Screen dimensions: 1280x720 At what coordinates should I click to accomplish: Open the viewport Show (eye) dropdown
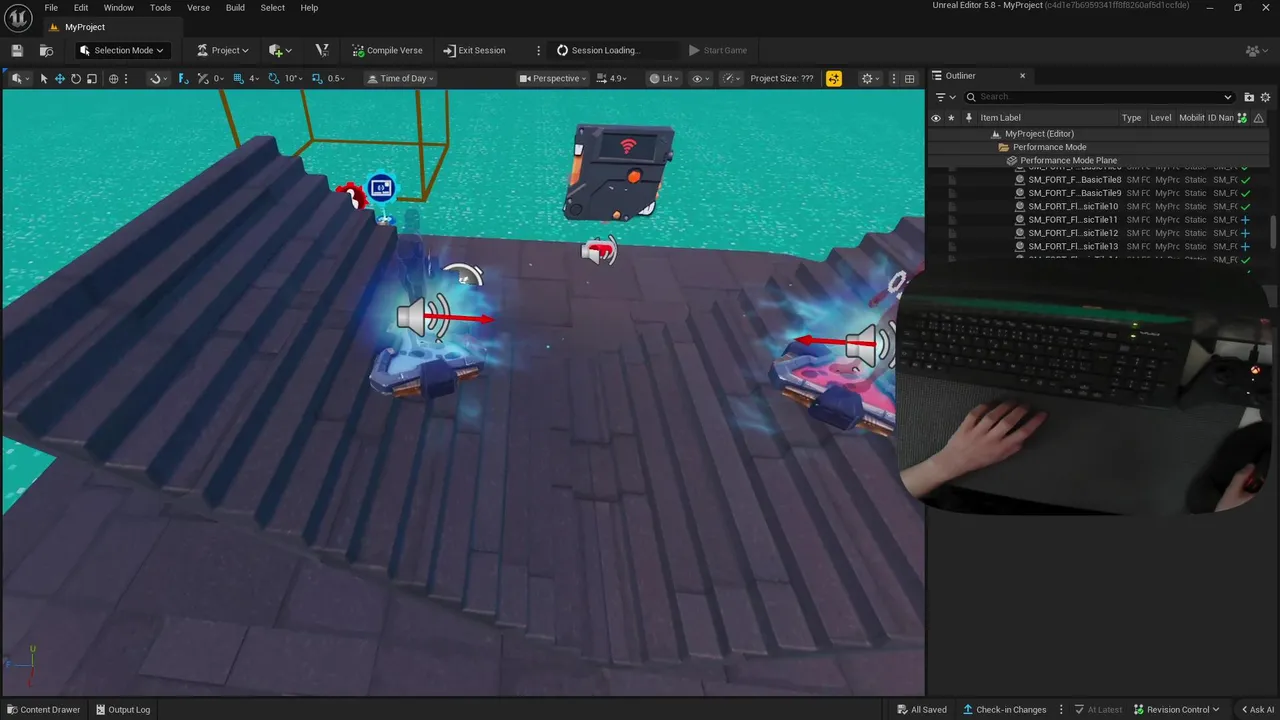coord(701,78)
